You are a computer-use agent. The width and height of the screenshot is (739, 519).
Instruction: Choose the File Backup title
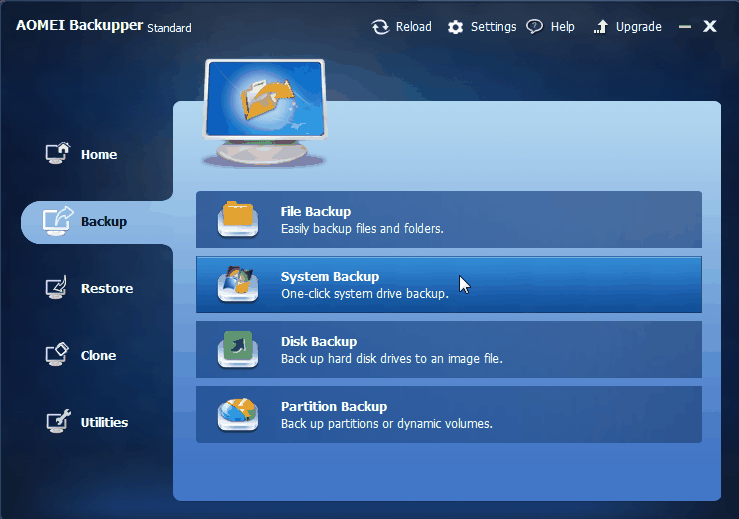316,212
